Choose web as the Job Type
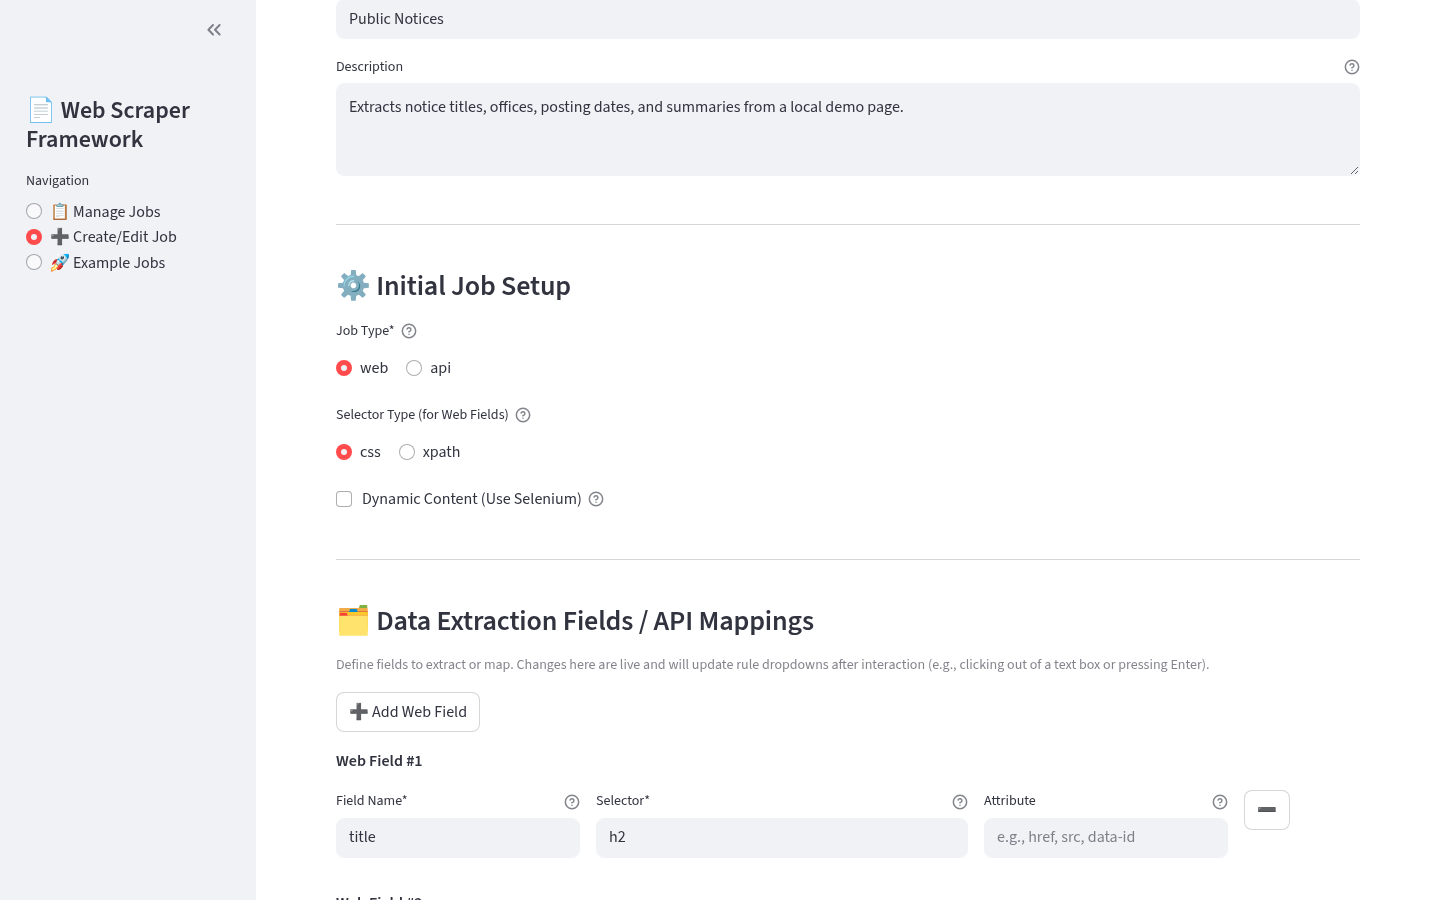 (x=362, y=368)
